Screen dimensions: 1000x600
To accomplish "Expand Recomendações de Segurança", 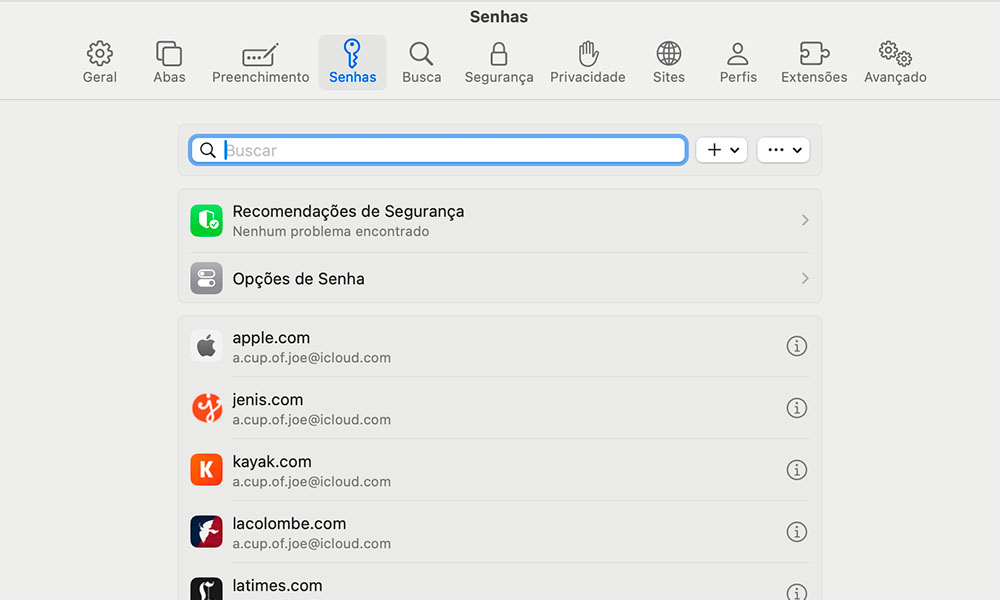I will point(500,220).
